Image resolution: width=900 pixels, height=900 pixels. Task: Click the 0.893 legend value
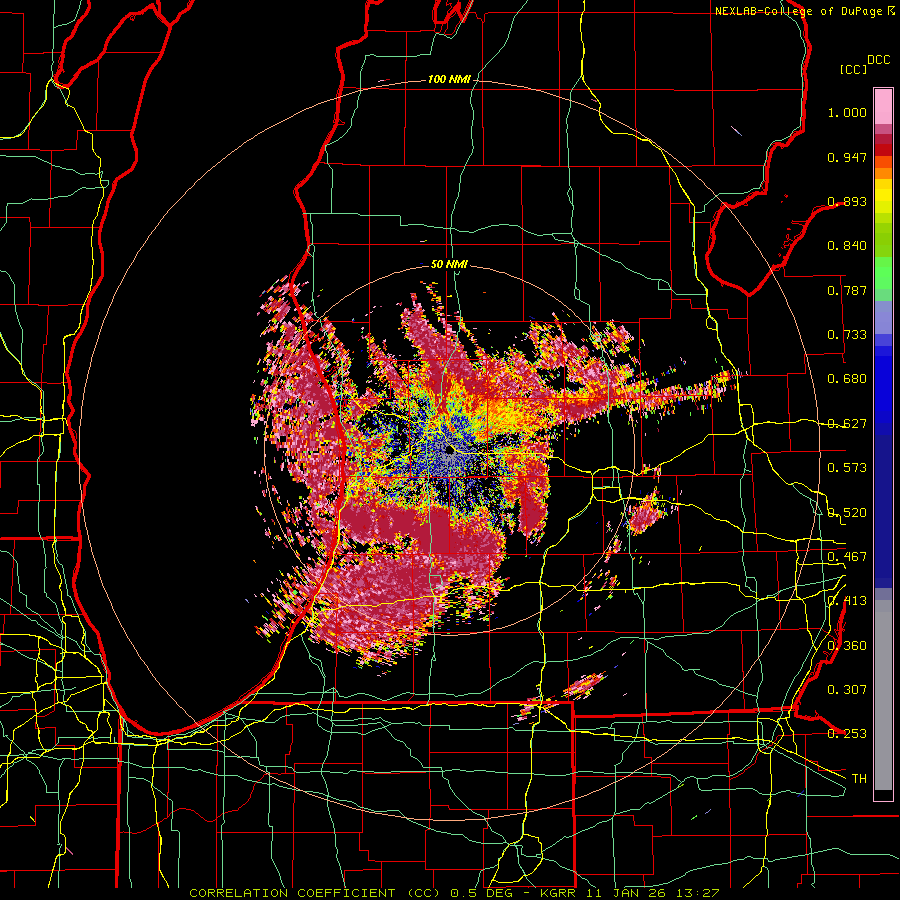click(x=847, y=201)
